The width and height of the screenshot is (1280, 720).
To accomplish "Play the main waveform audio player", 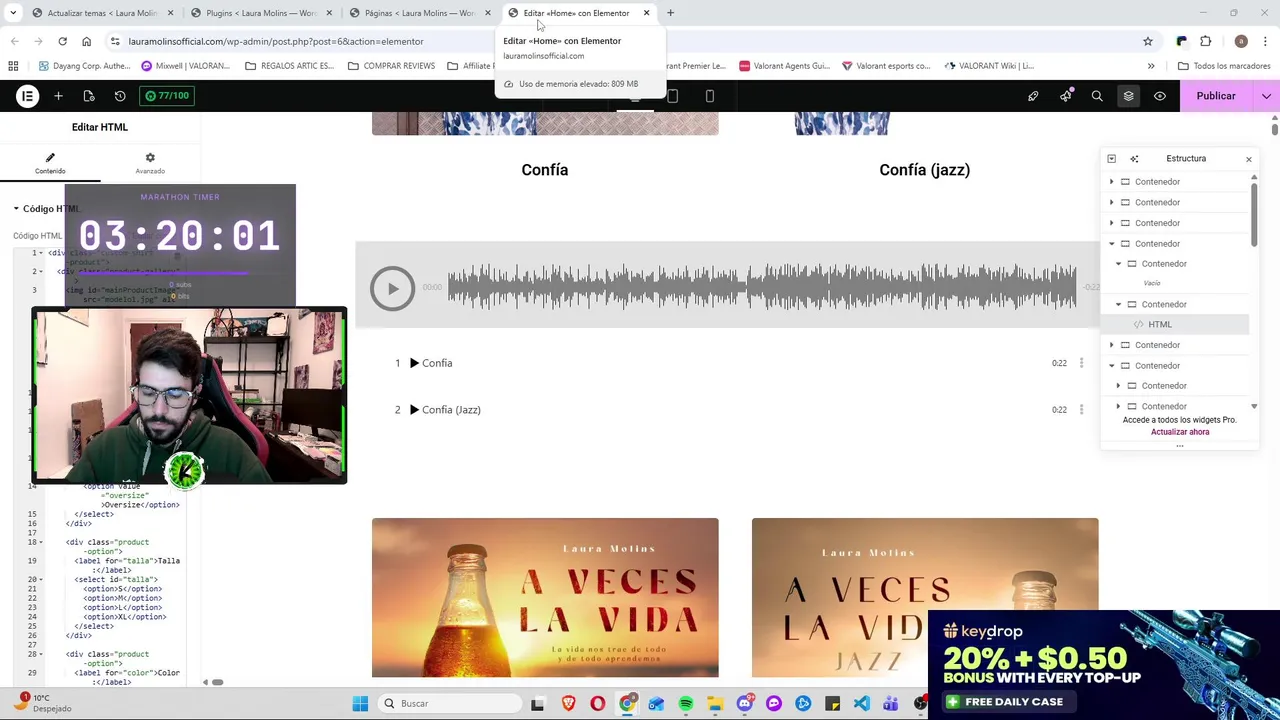I will pos(392,288).
